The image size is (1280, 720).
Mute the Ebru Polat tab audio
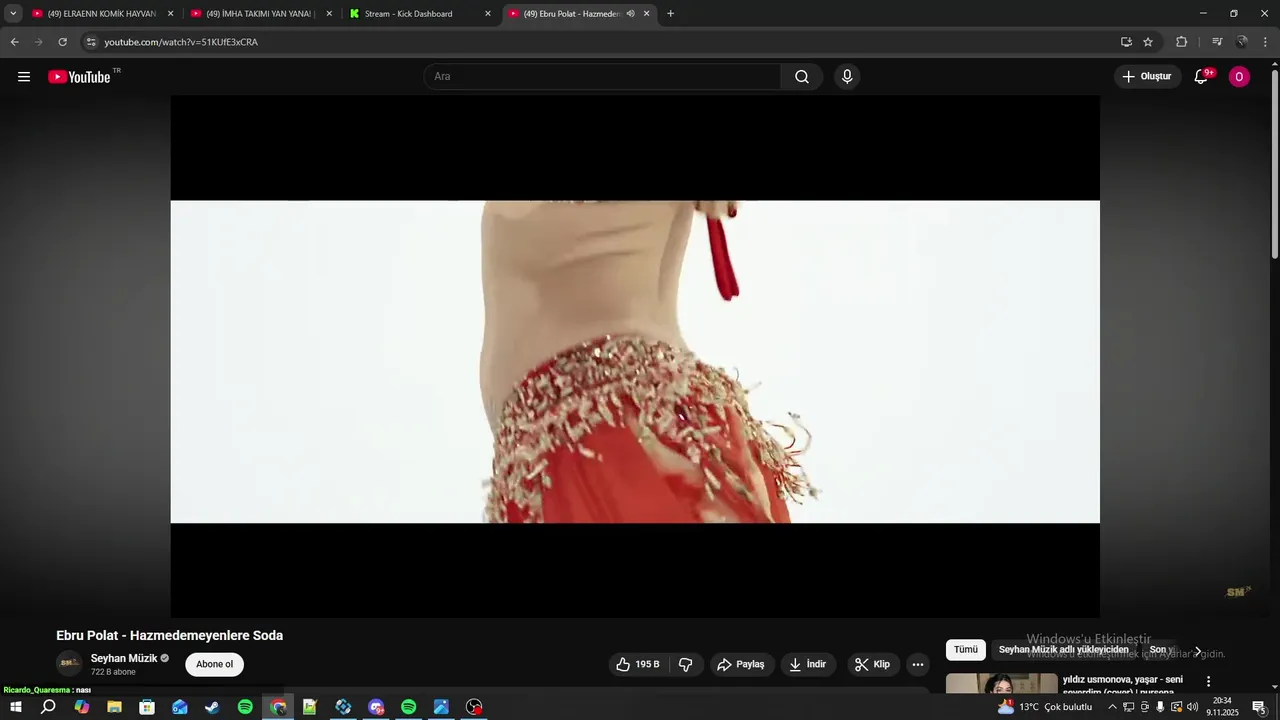[x=630, y=14]
